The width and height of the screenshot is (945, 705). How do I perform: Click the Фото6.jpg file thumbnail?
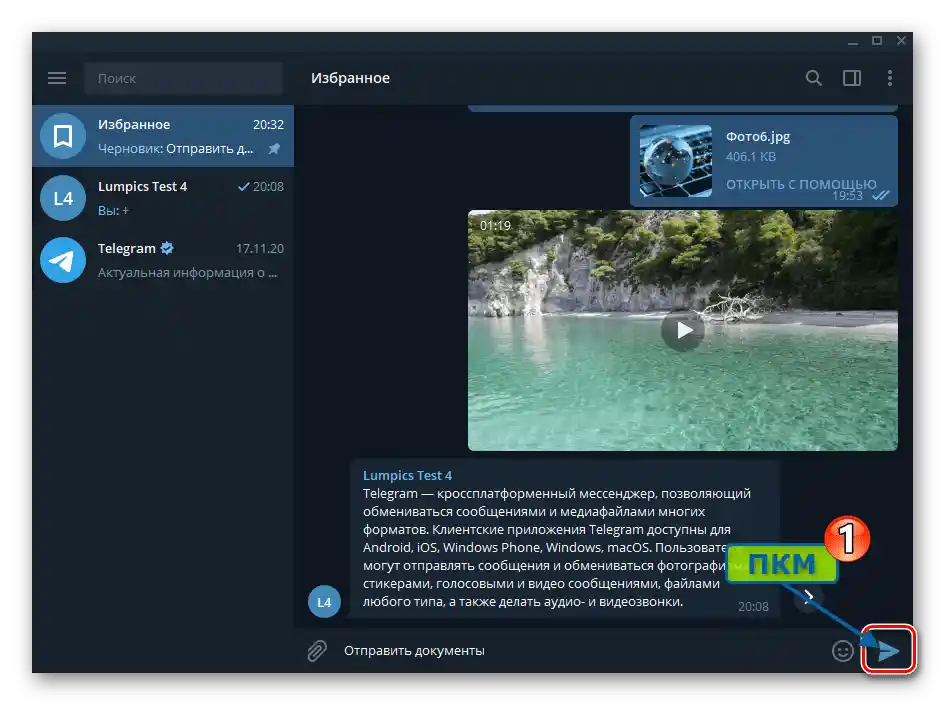675,160
